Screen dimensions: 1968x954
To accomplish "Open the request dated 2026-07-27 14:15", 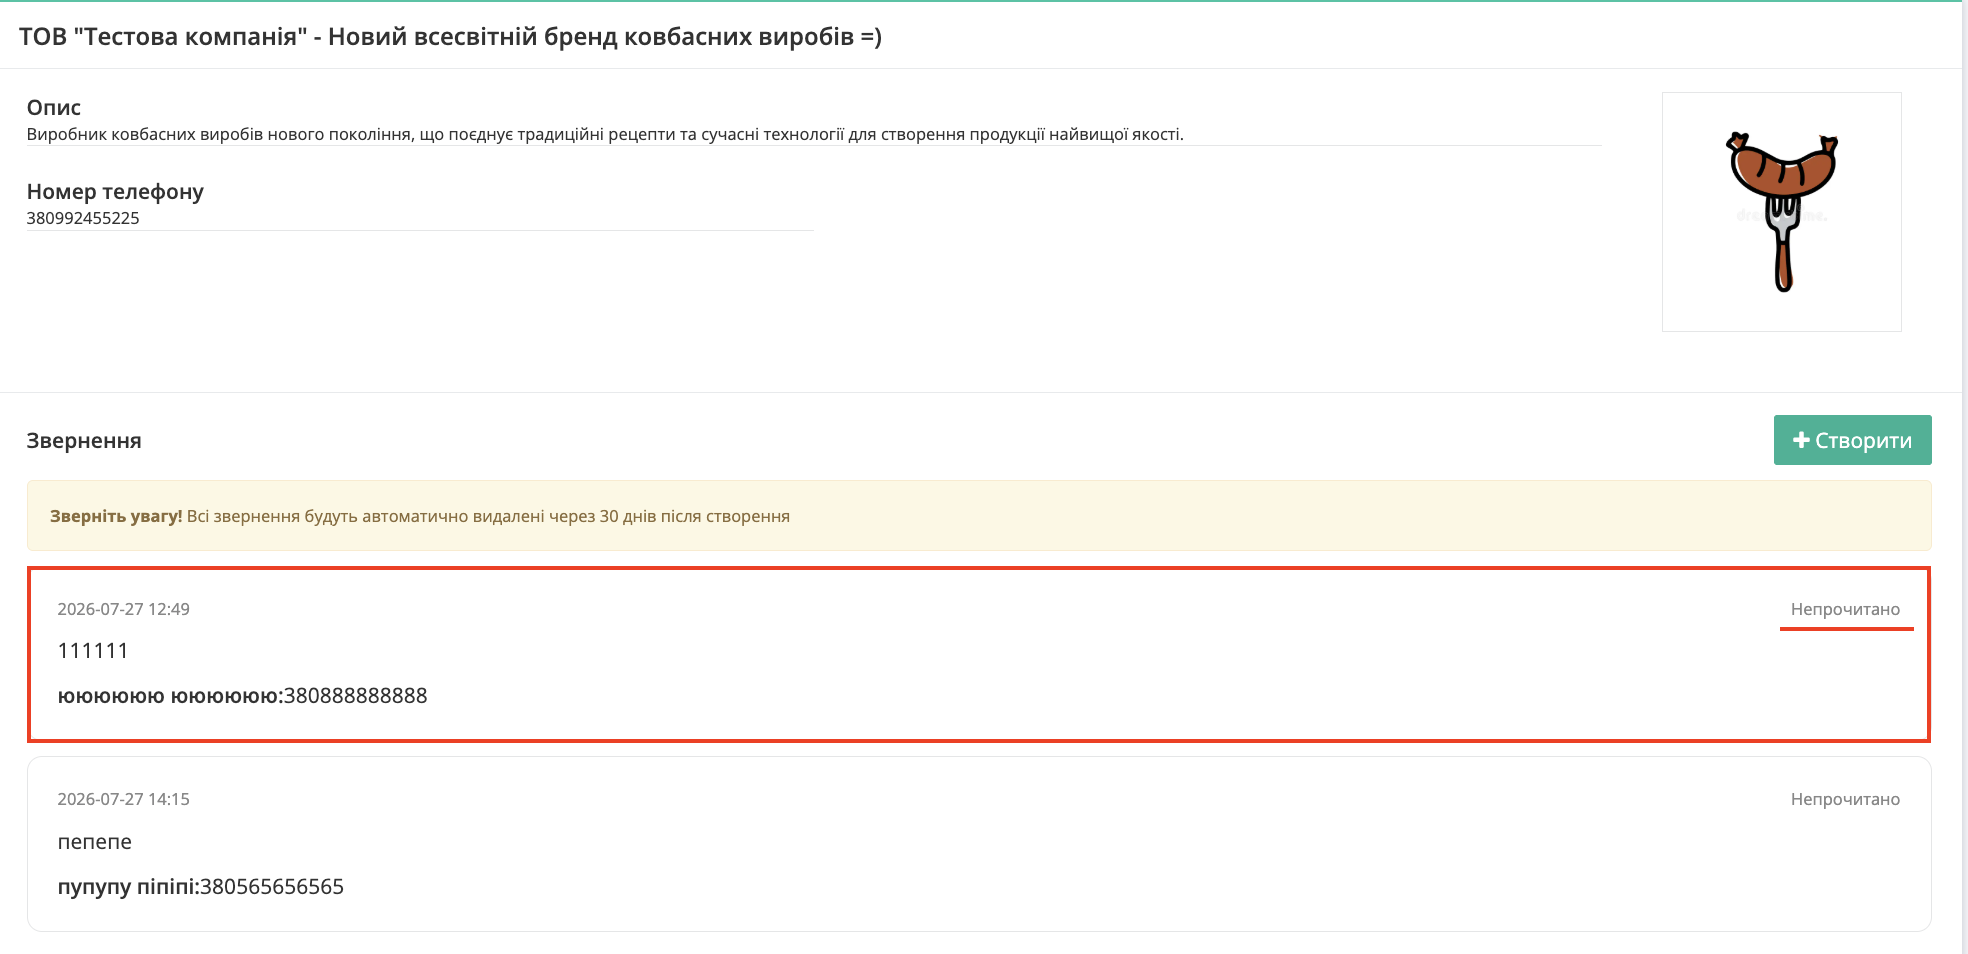I will coord(979,844).
